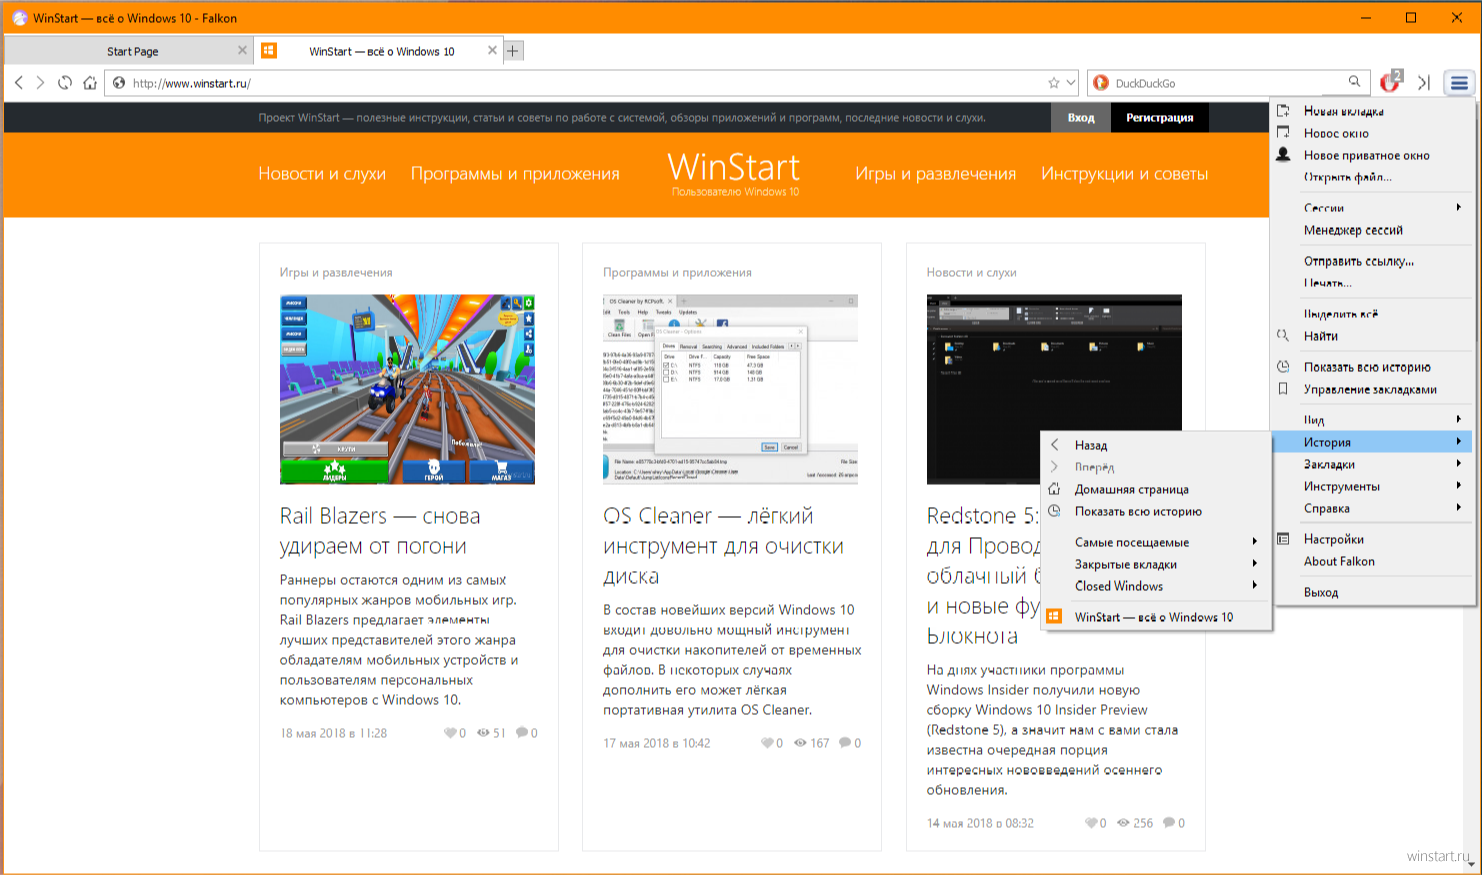1482x875 pixels.
Task: Open the OS Cleaner article title
Action: (x=723, y=546)
